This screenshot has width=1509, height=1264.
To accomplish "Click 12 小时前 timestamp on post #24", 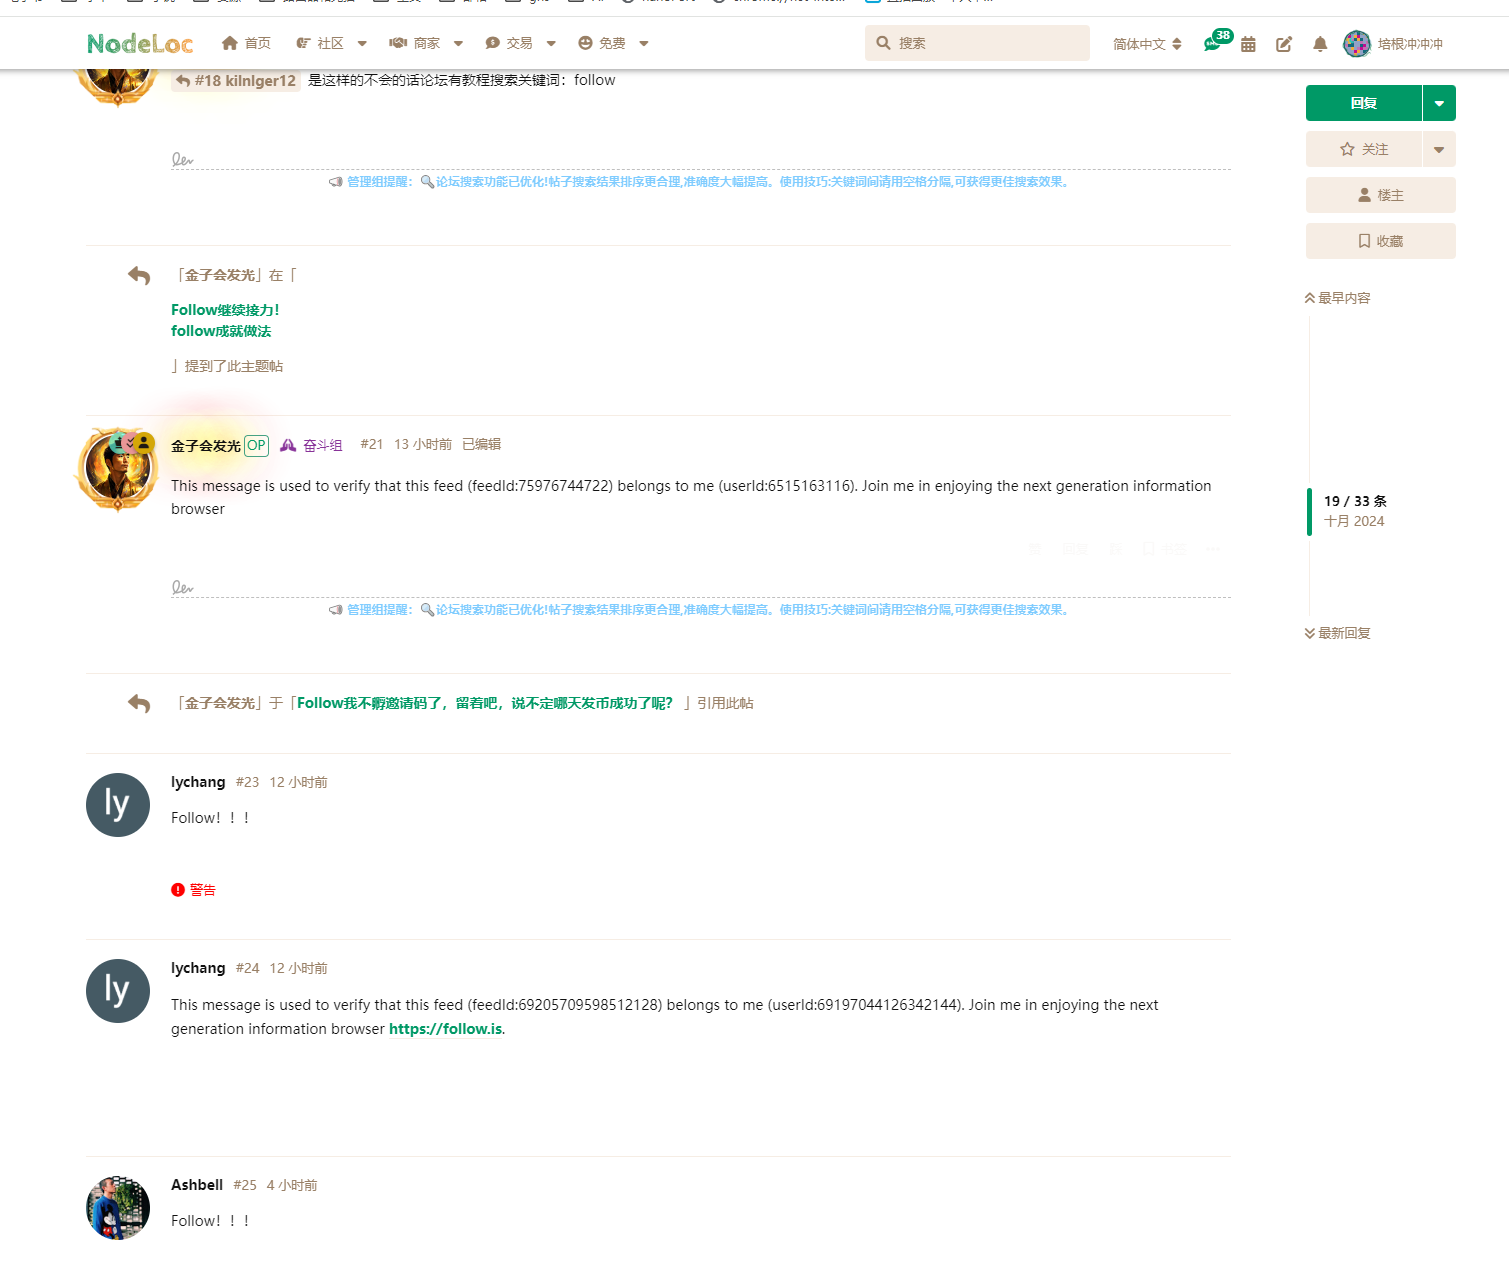I will click(298, 968).
